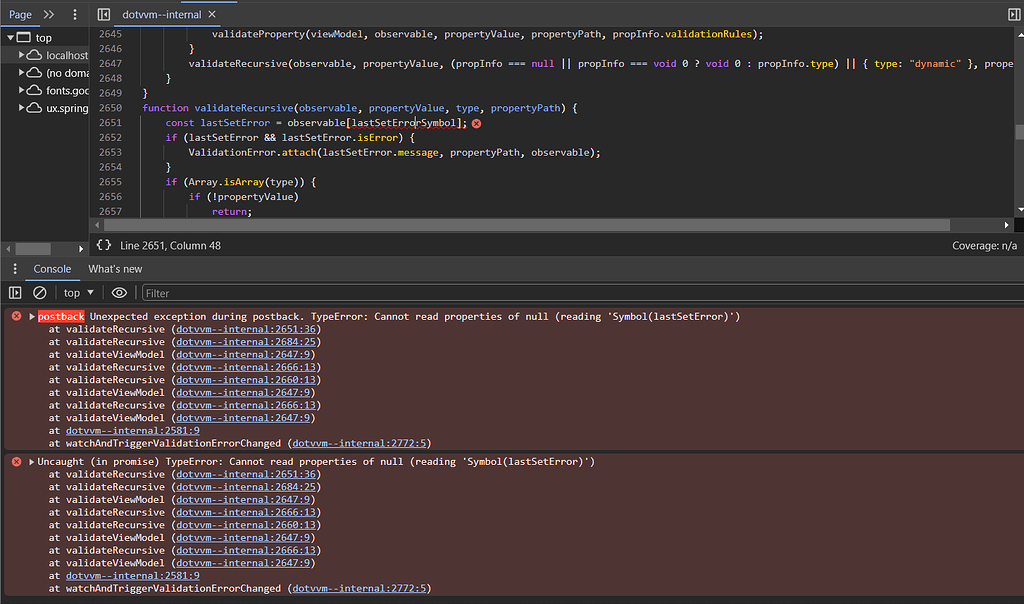Open the Console panel more options menu

(14, 268)
